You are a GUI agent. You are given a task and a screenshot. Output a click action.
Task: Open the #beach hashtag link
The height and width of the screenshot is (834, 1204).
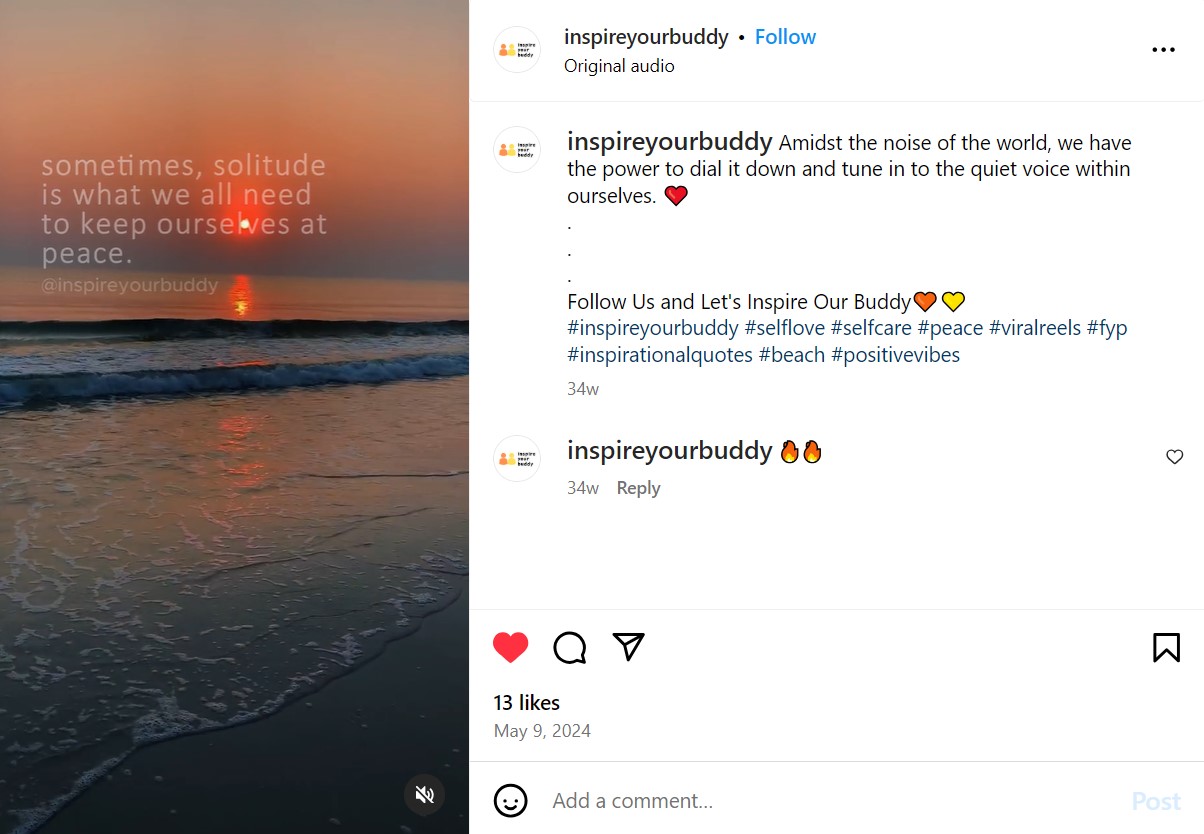pyautogui.click(x=791, y=355)
